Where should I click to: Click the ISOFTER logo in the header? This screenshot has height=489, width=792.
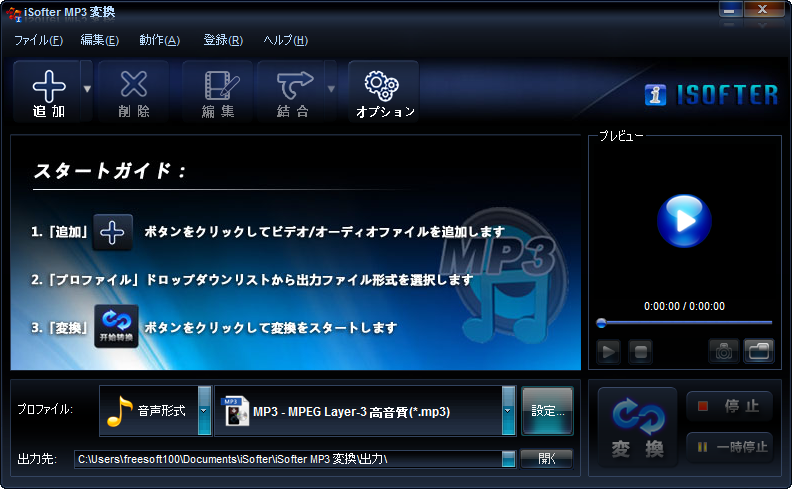(x=711, y=94)
